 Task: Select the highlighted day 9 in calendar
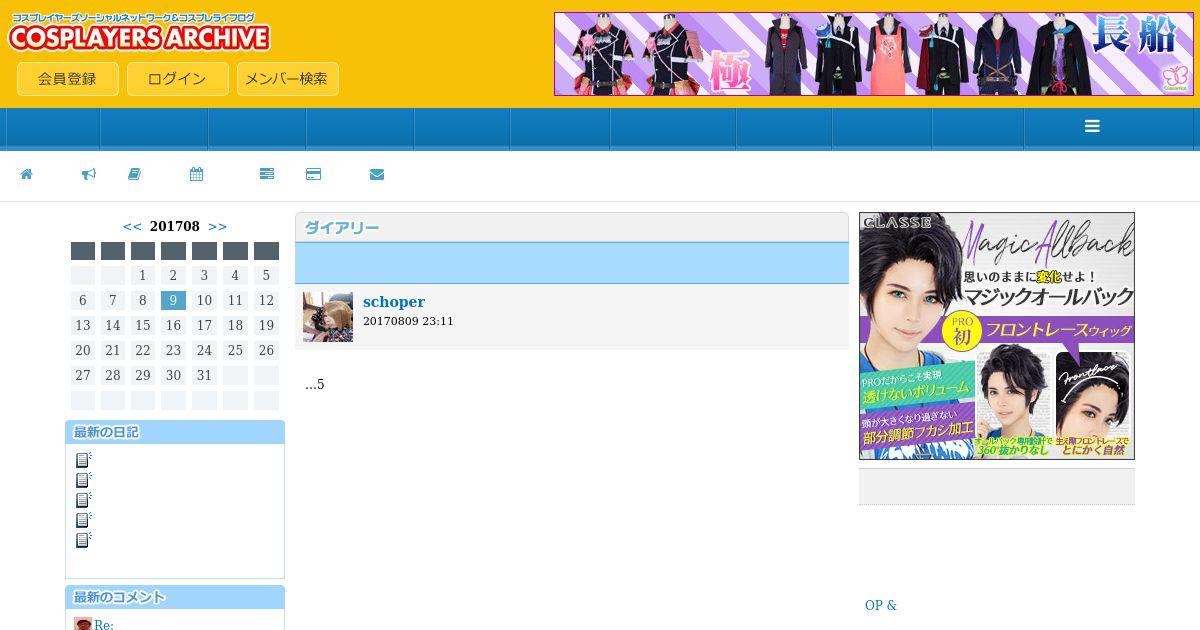[x=173, y=300]
